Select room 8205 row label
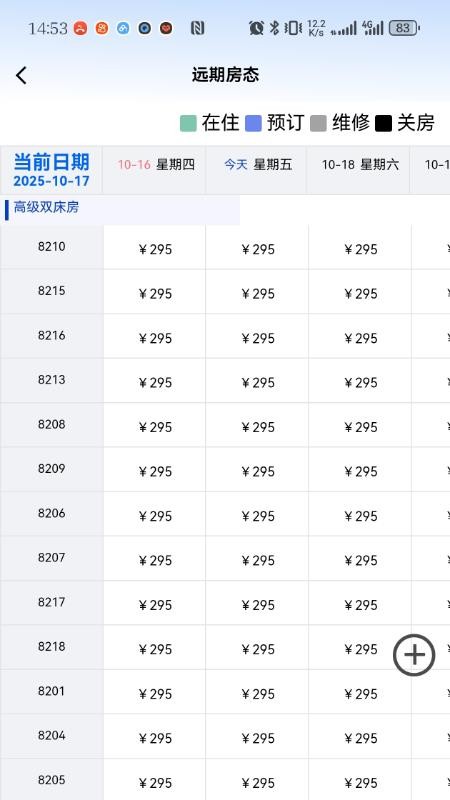This screenshot has height=800, width=450. pyautogui.click(x=52, y=780)
